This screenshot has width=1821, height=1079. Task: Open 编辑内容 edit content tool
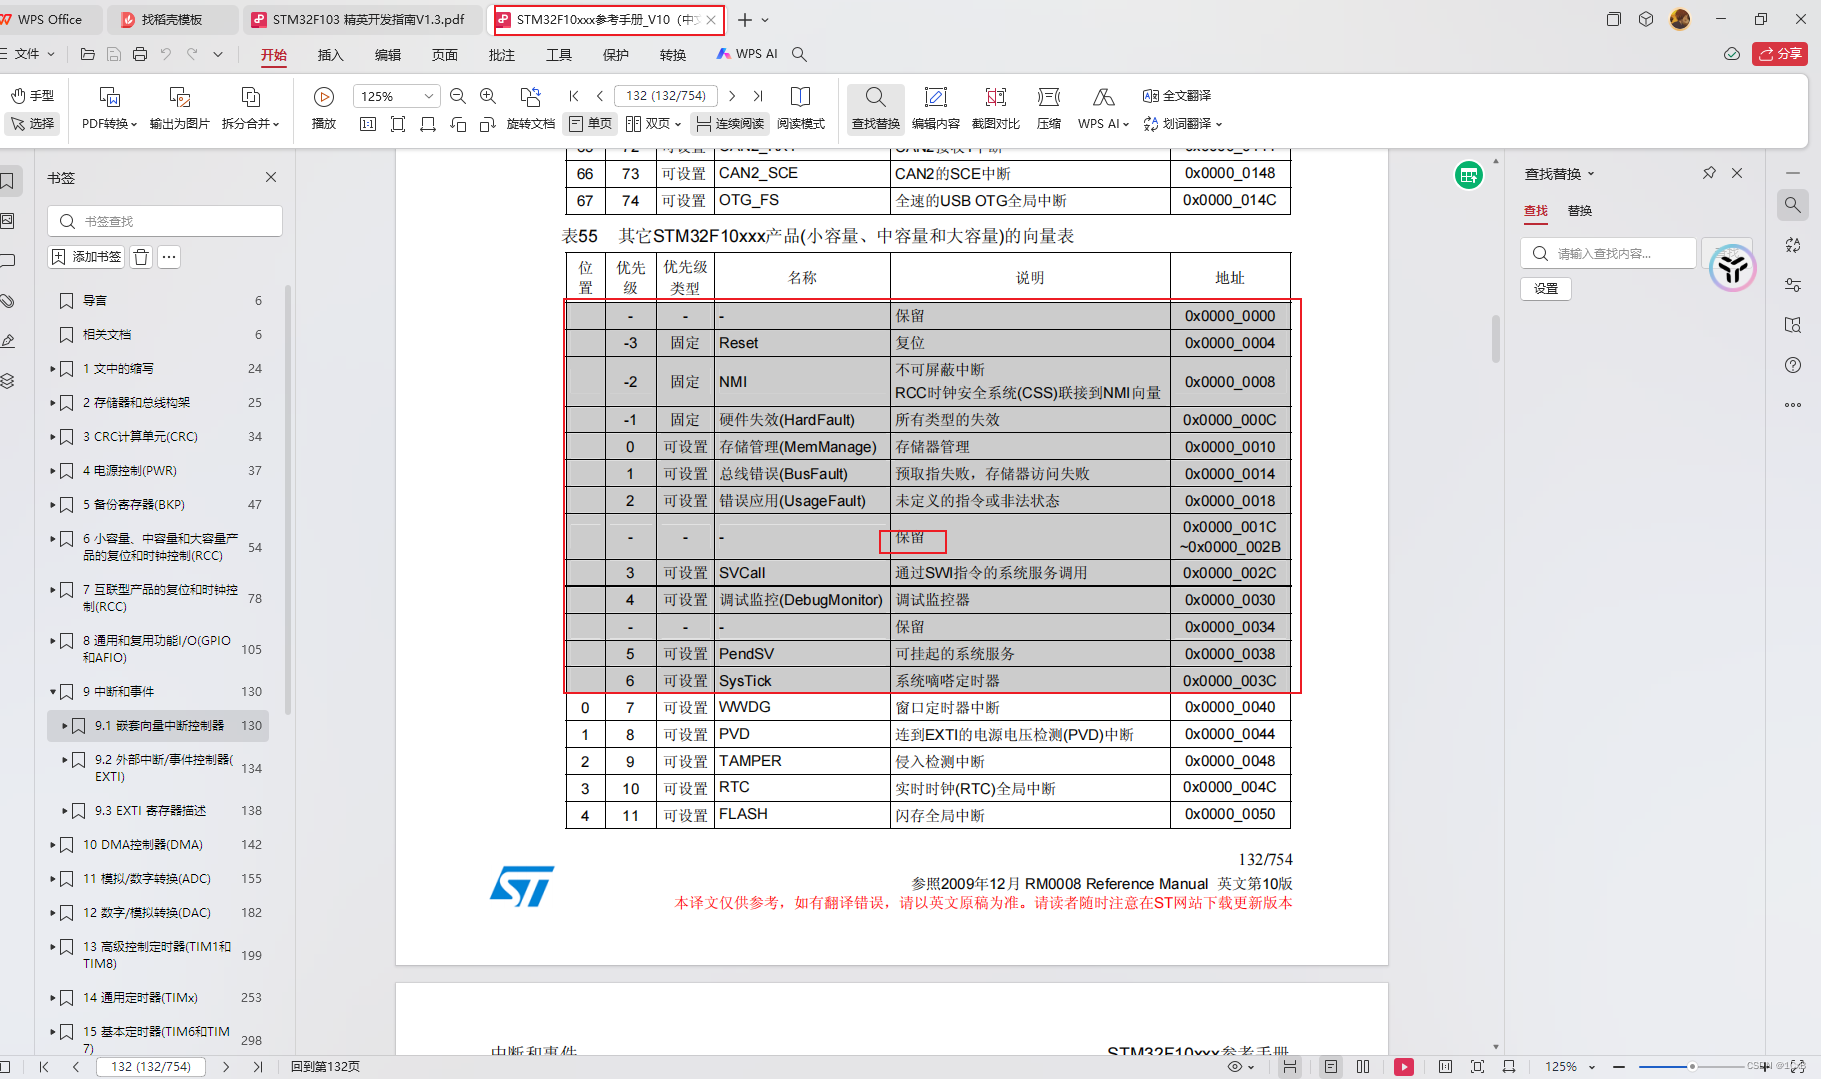pyautogui.click(x=936, y=109)
